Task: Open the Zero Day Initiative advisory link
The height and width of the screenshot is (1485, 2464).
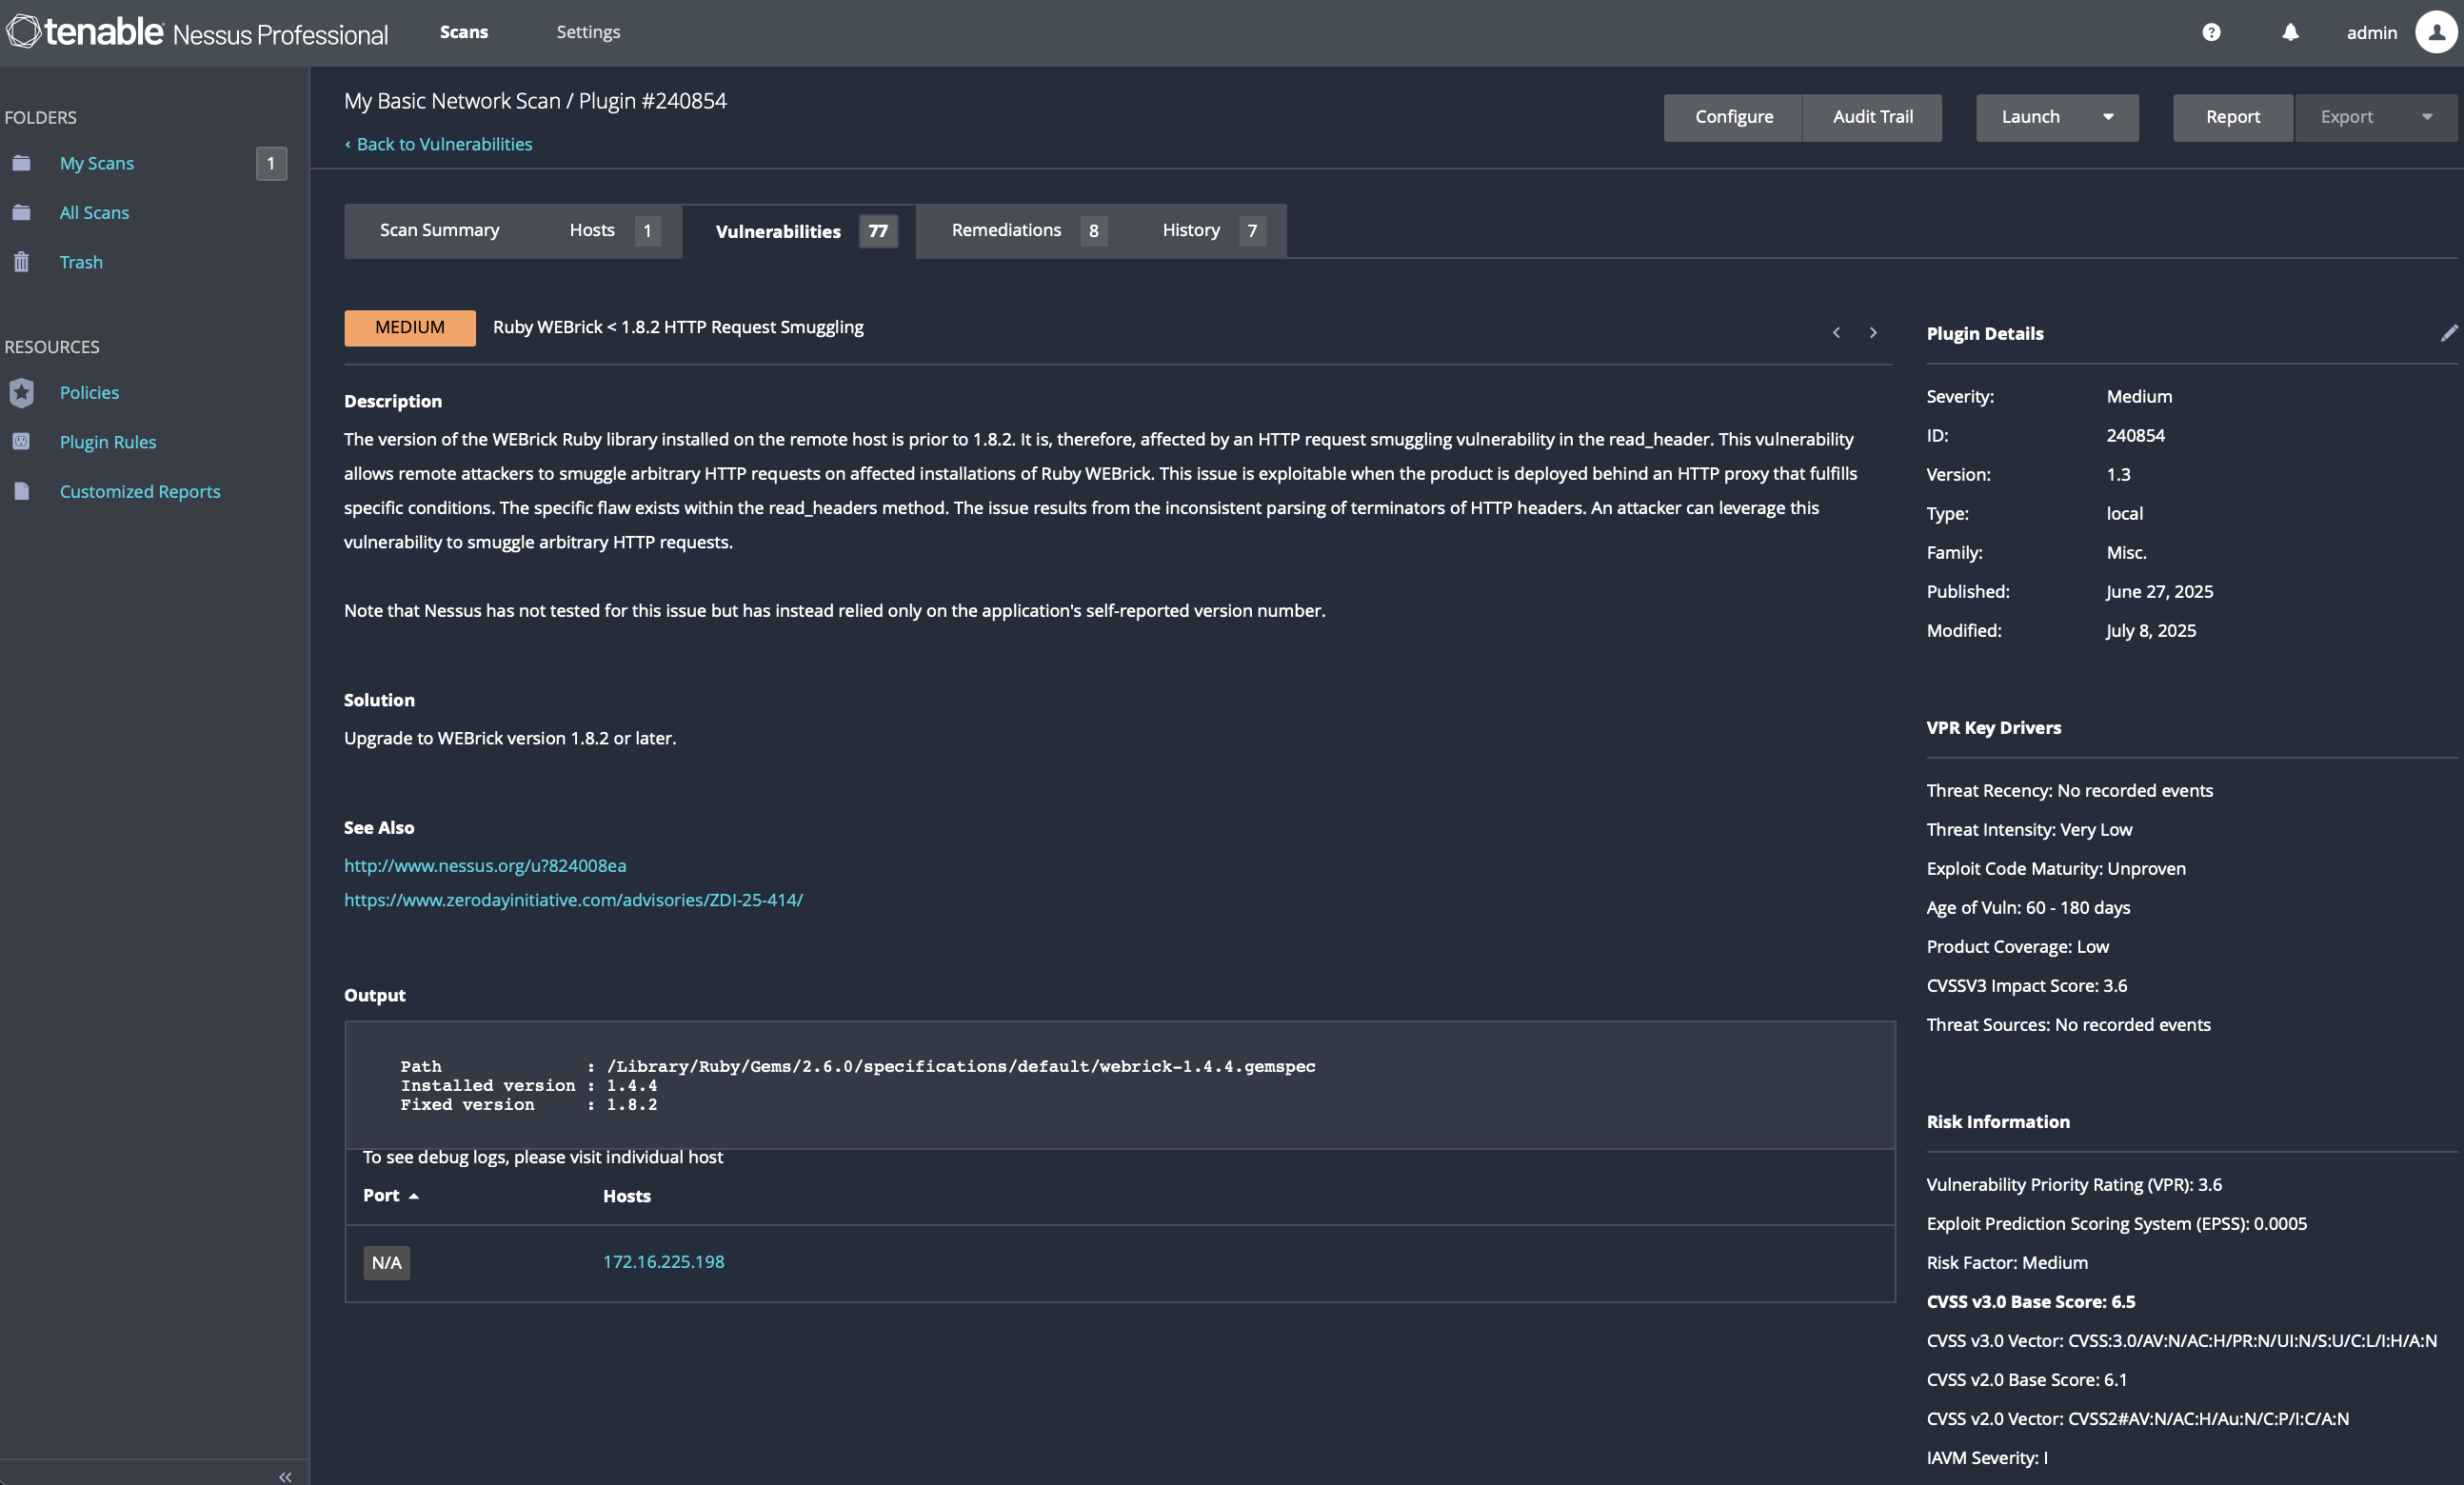Action: [573, 899]
